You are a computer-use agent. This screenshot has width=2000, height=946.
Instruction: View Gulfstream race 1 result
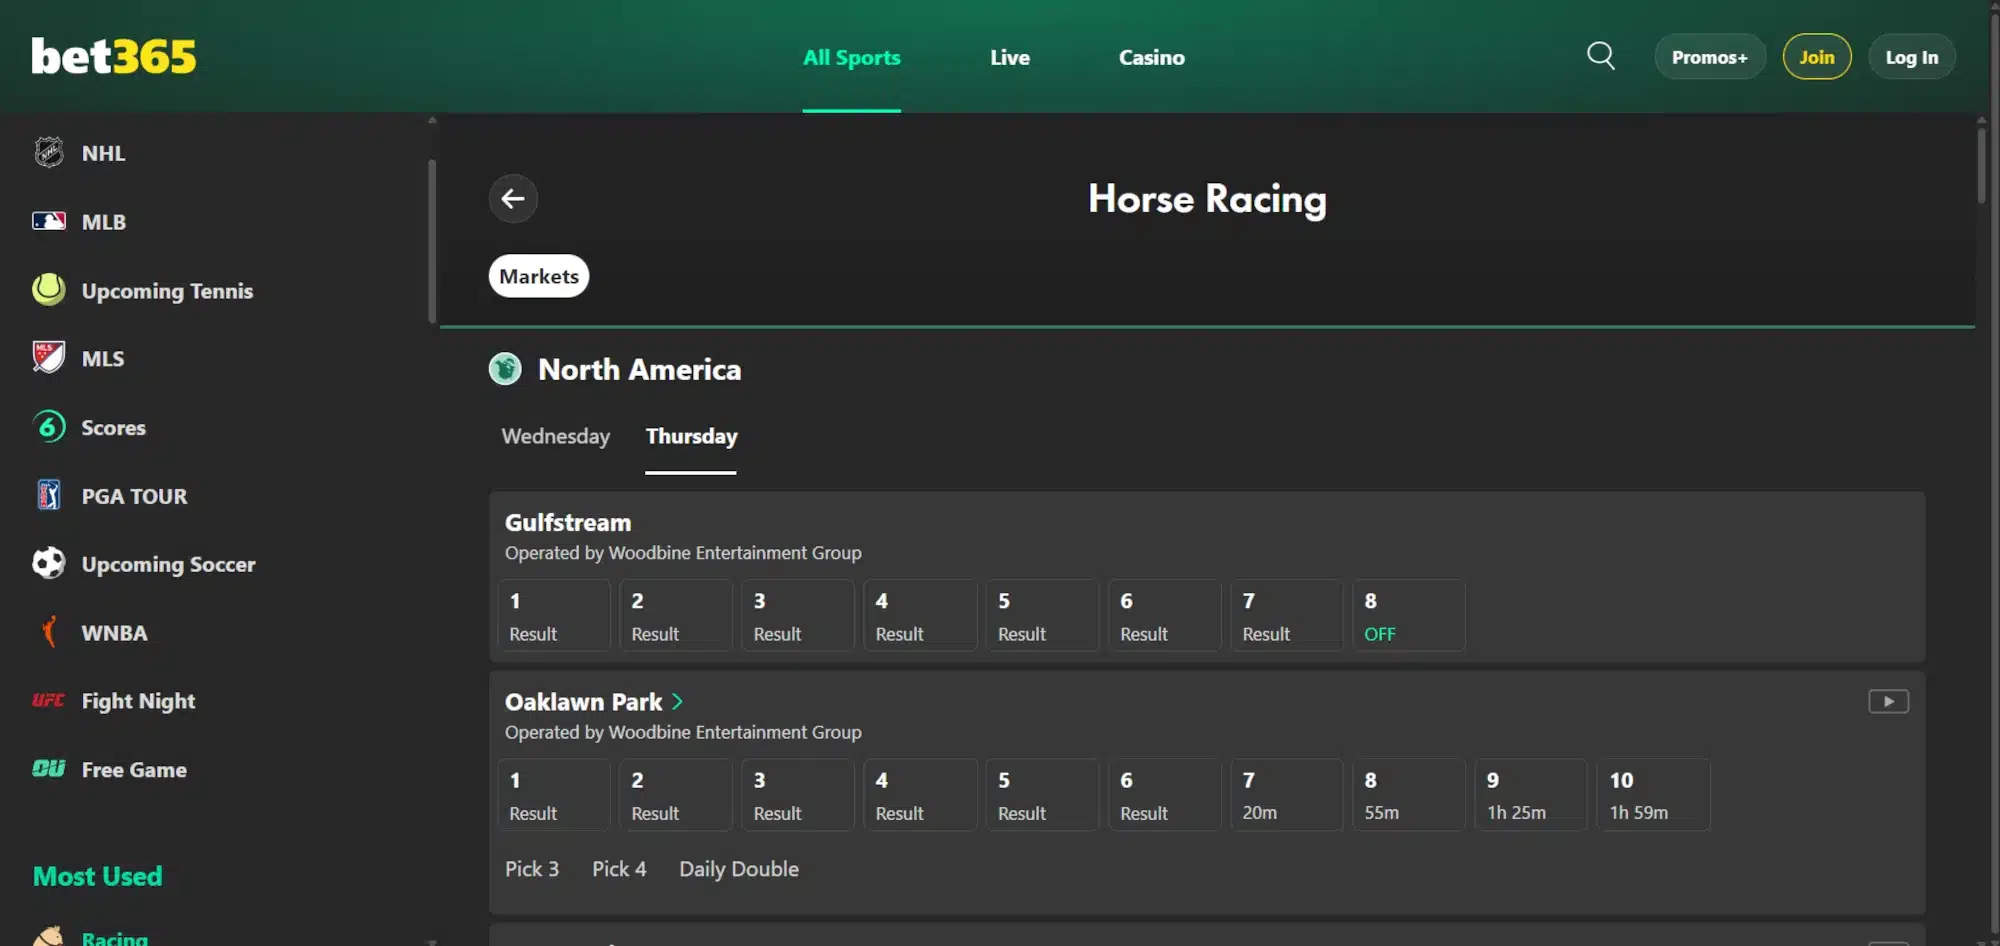[x=554, y=615]
